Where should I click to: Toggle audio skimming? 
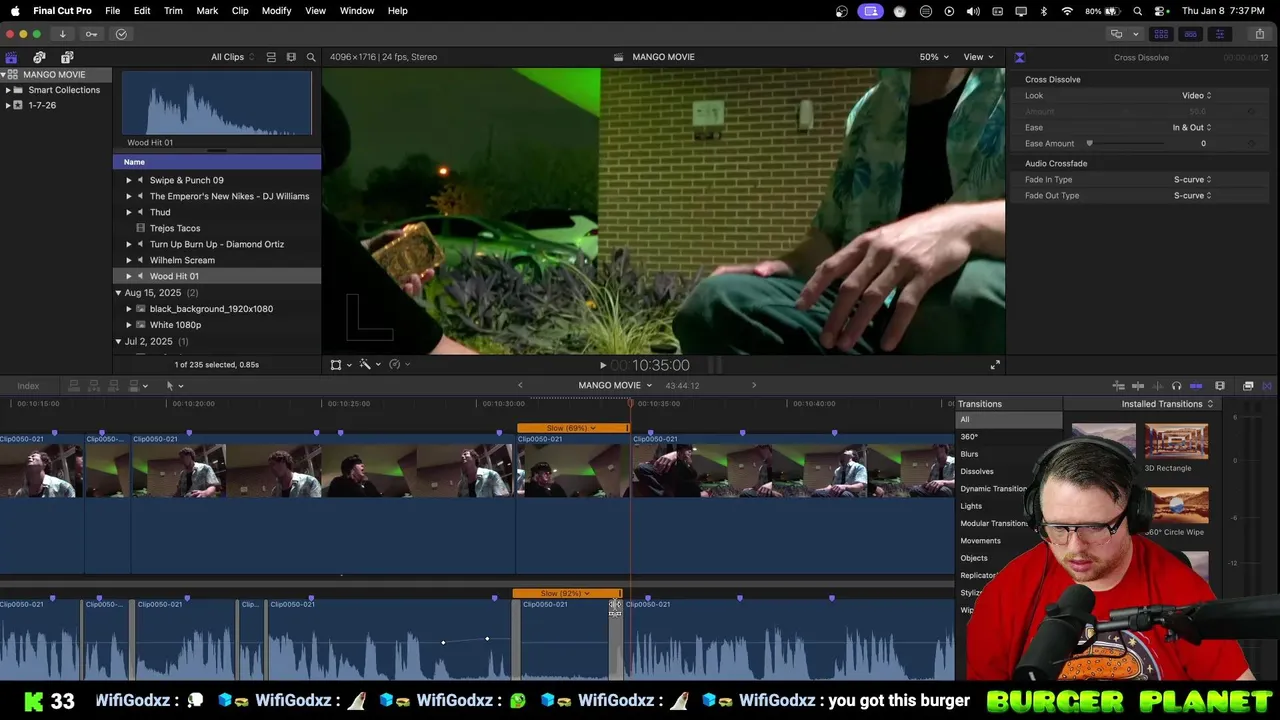[x=1157, y=386]
